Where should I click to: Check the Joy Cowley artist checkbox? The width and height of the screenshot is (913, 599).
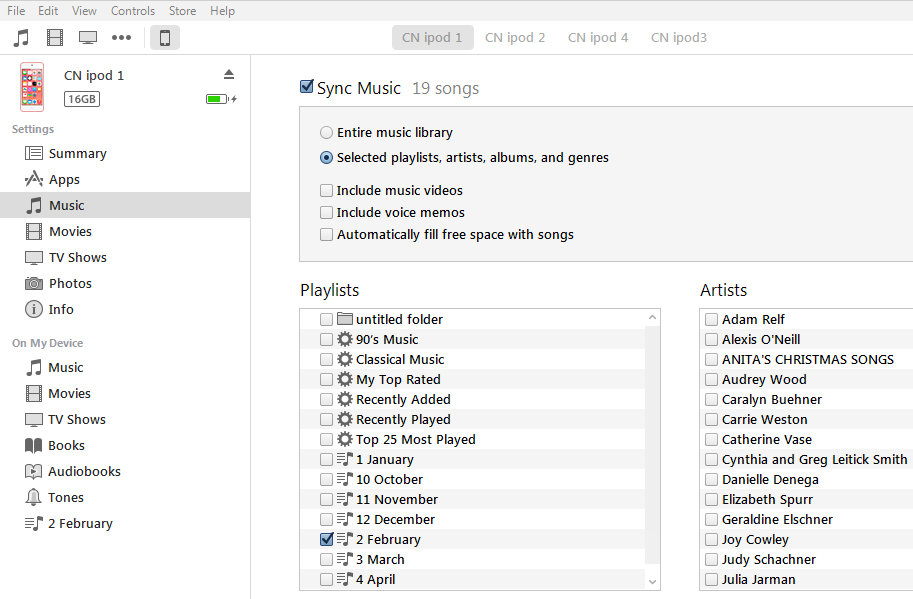pos(711,540)
